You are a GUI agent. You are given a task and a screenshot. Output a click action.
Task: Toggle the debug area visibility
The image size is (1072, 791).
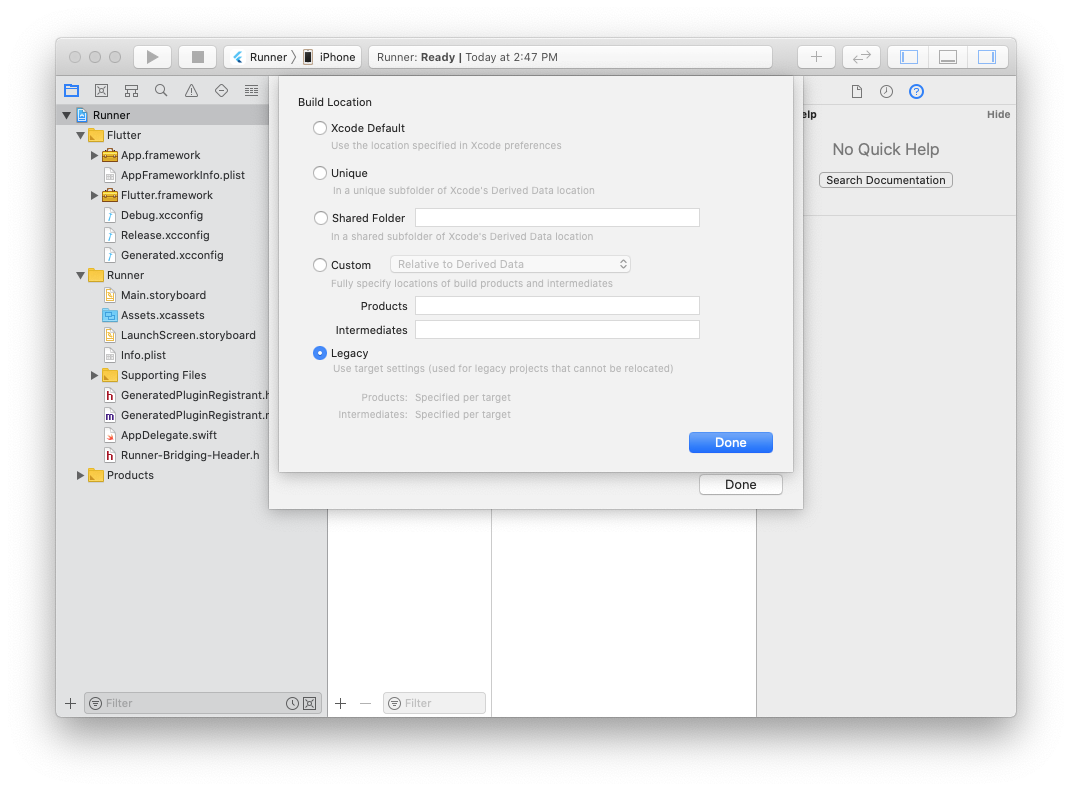[948, 57]
